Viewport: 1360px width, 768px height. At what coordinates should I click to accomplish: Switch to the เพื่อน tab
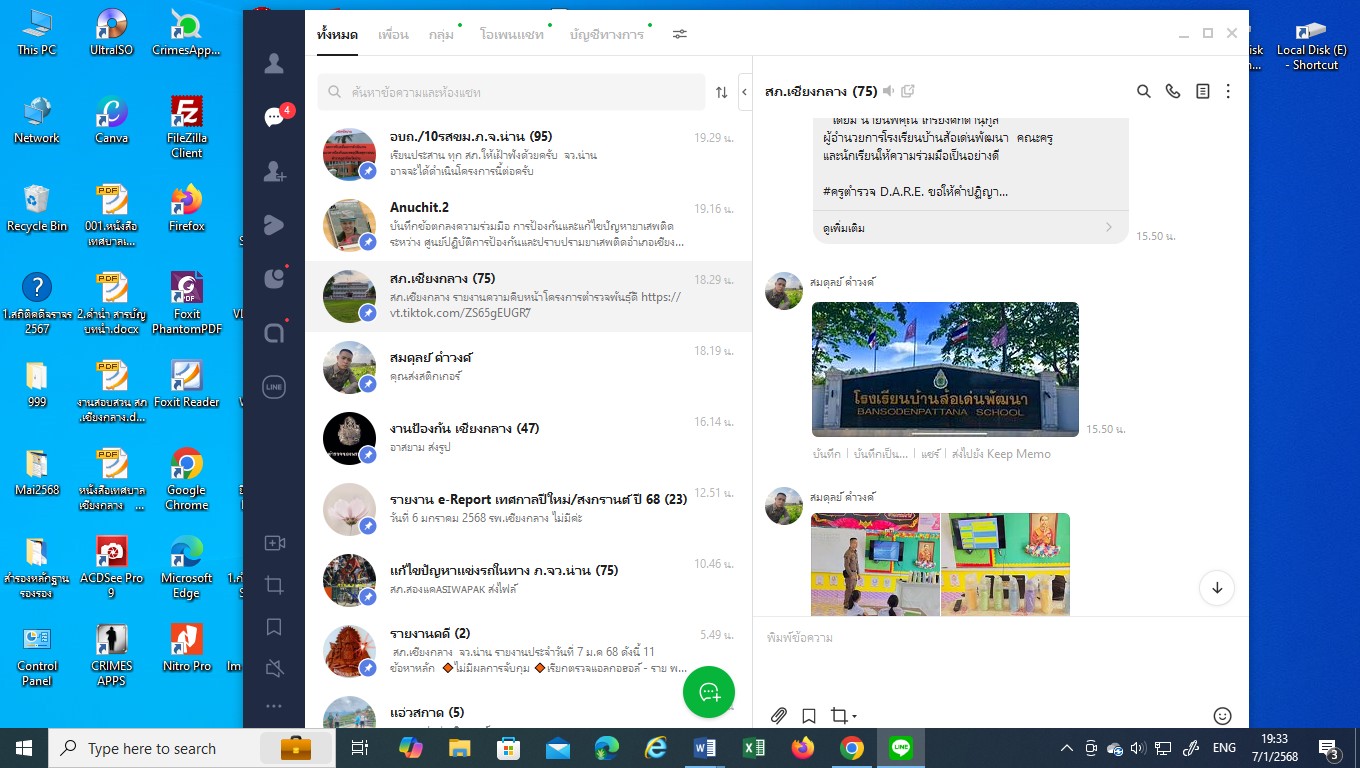click(393, 35)
